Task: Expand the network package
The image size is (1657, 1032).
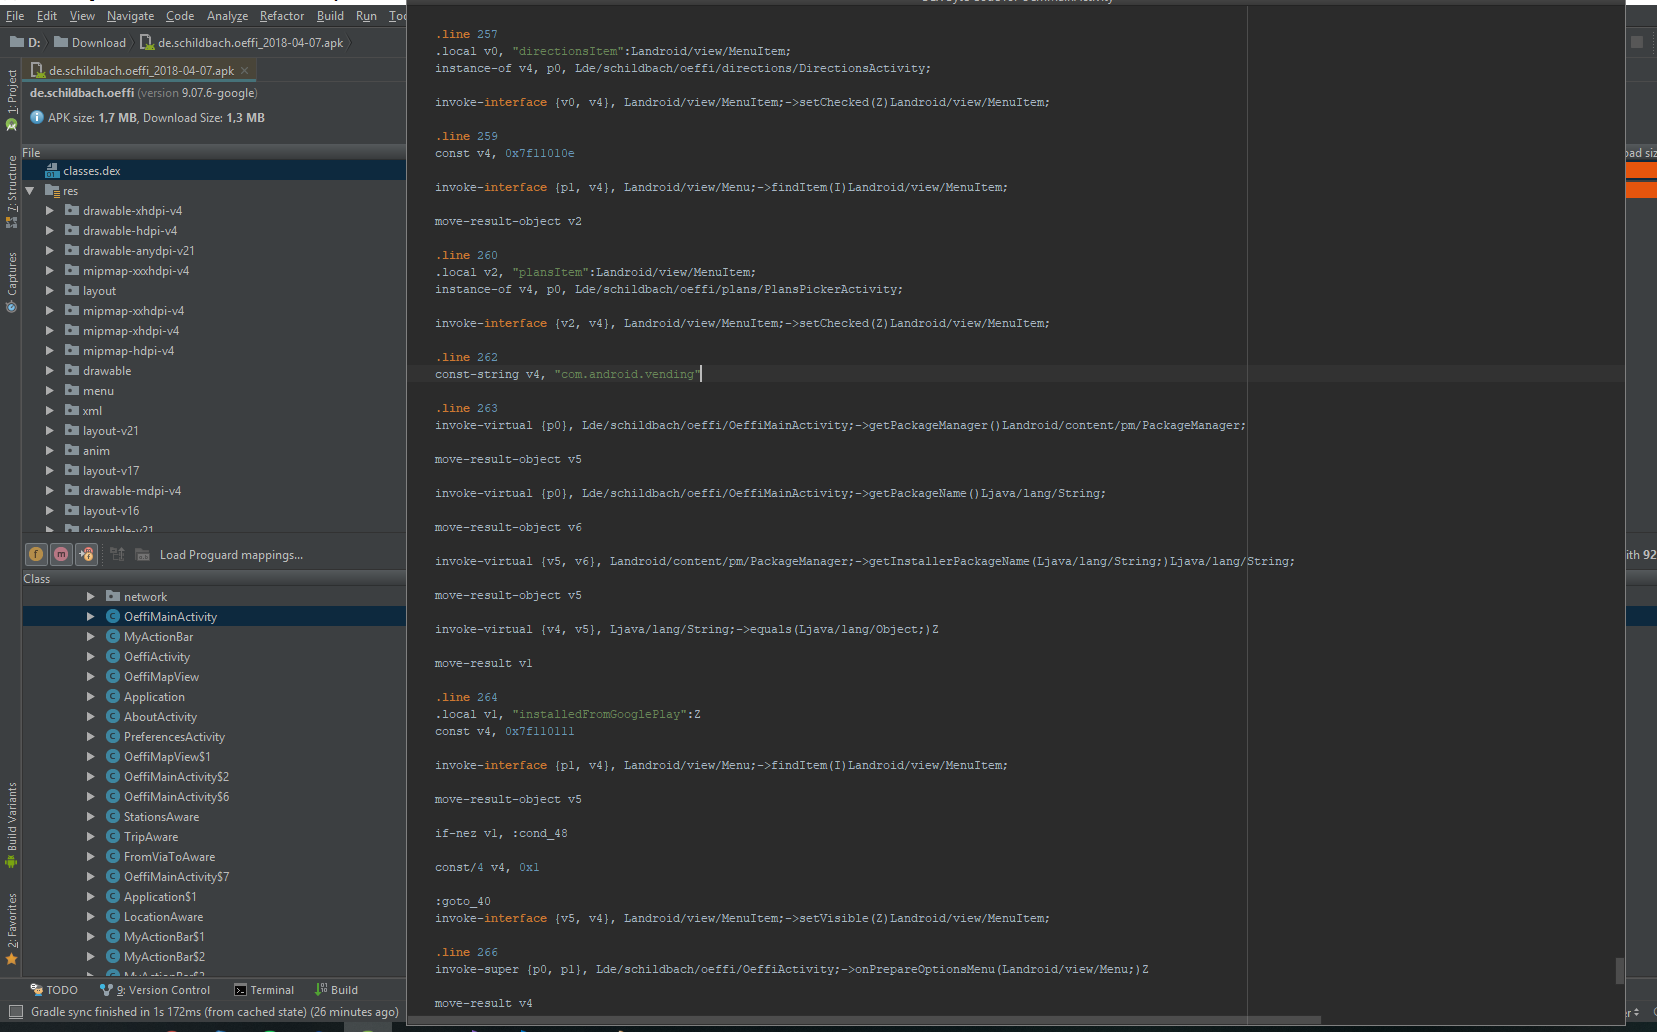Action: pyautogui.click(x=91, y=597)
